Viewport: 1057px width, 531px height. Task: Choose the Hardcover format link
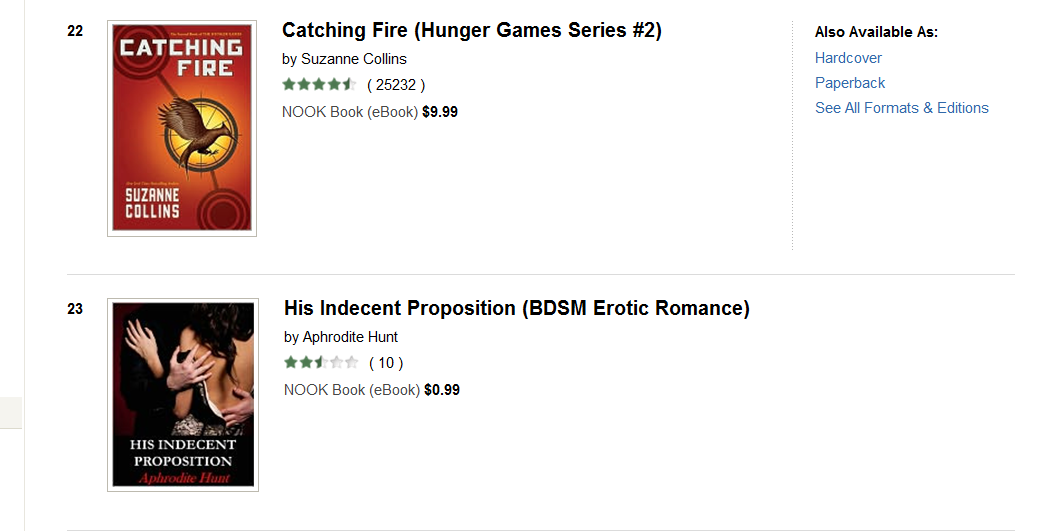pyautogui.click(x=848, y=58)
